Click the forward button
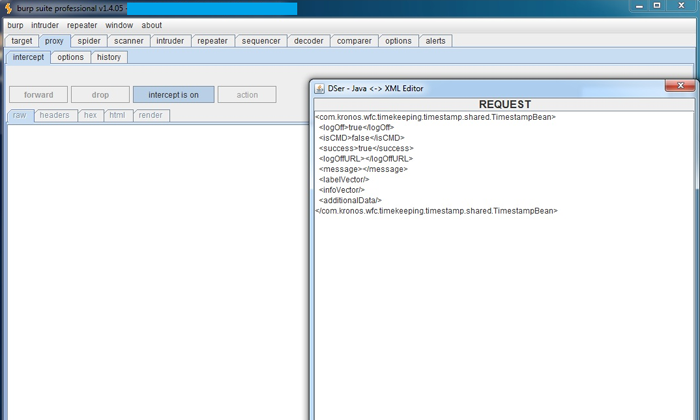 [x=38, y=95]
